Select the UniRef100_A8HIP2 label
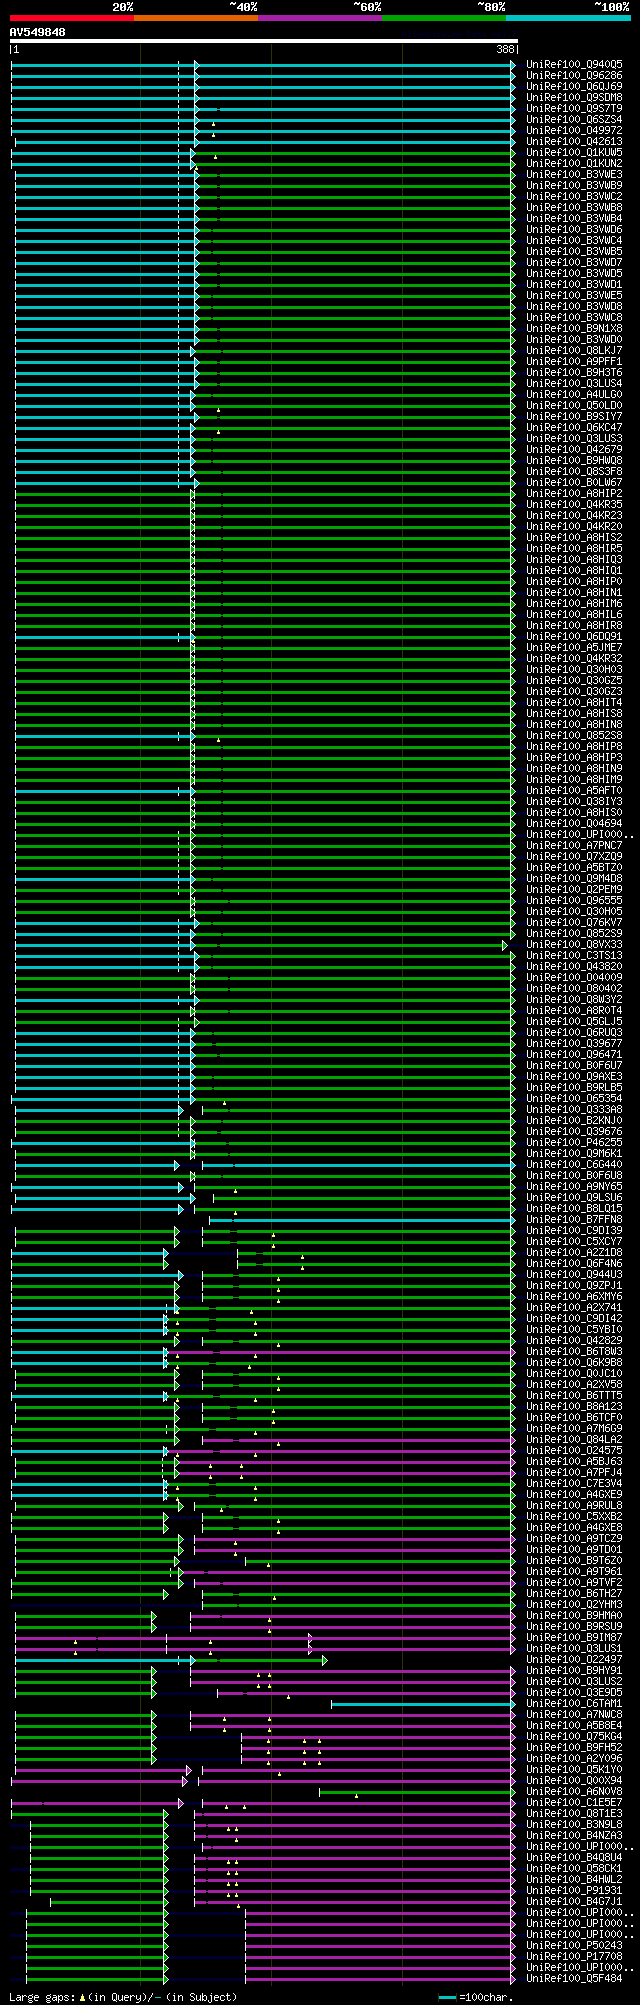640x2005 pixels. [574, 493]
